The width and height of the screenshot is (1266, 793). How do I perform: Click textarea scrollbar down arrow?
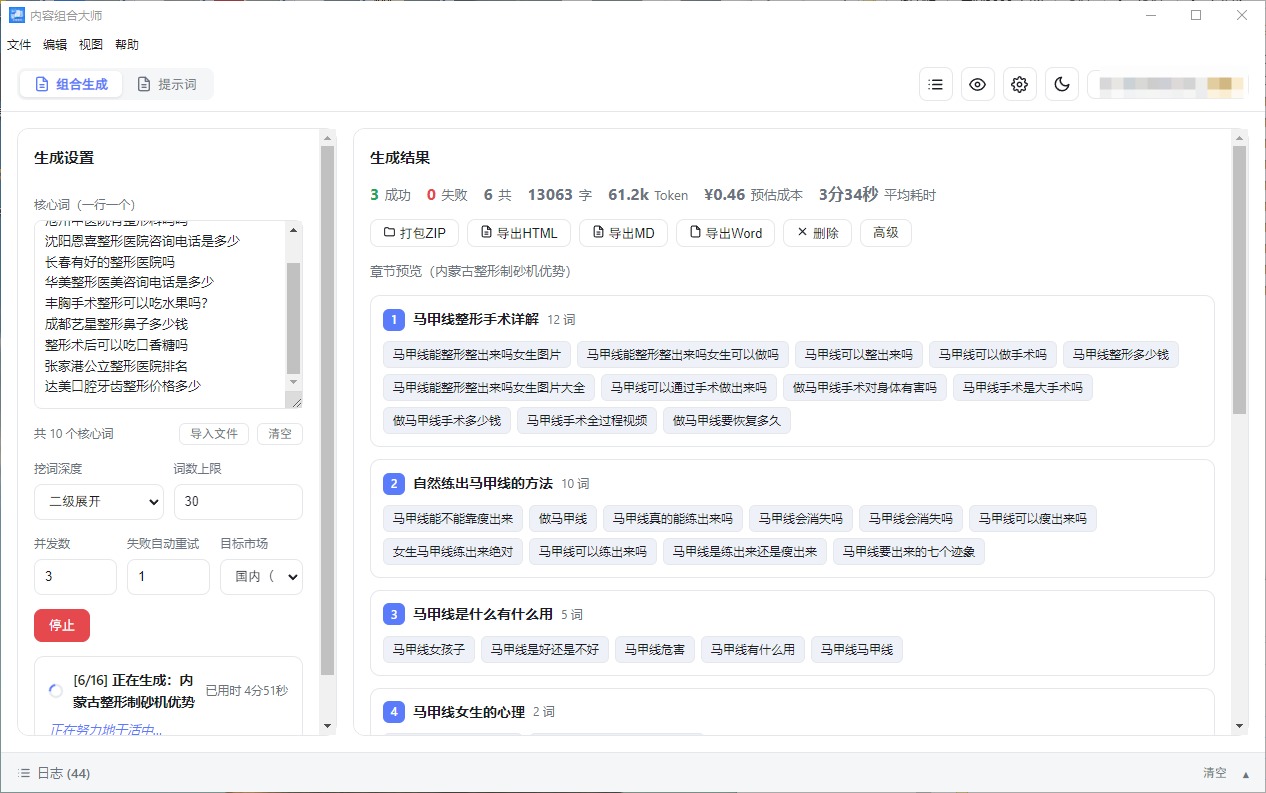coord(294,382)
